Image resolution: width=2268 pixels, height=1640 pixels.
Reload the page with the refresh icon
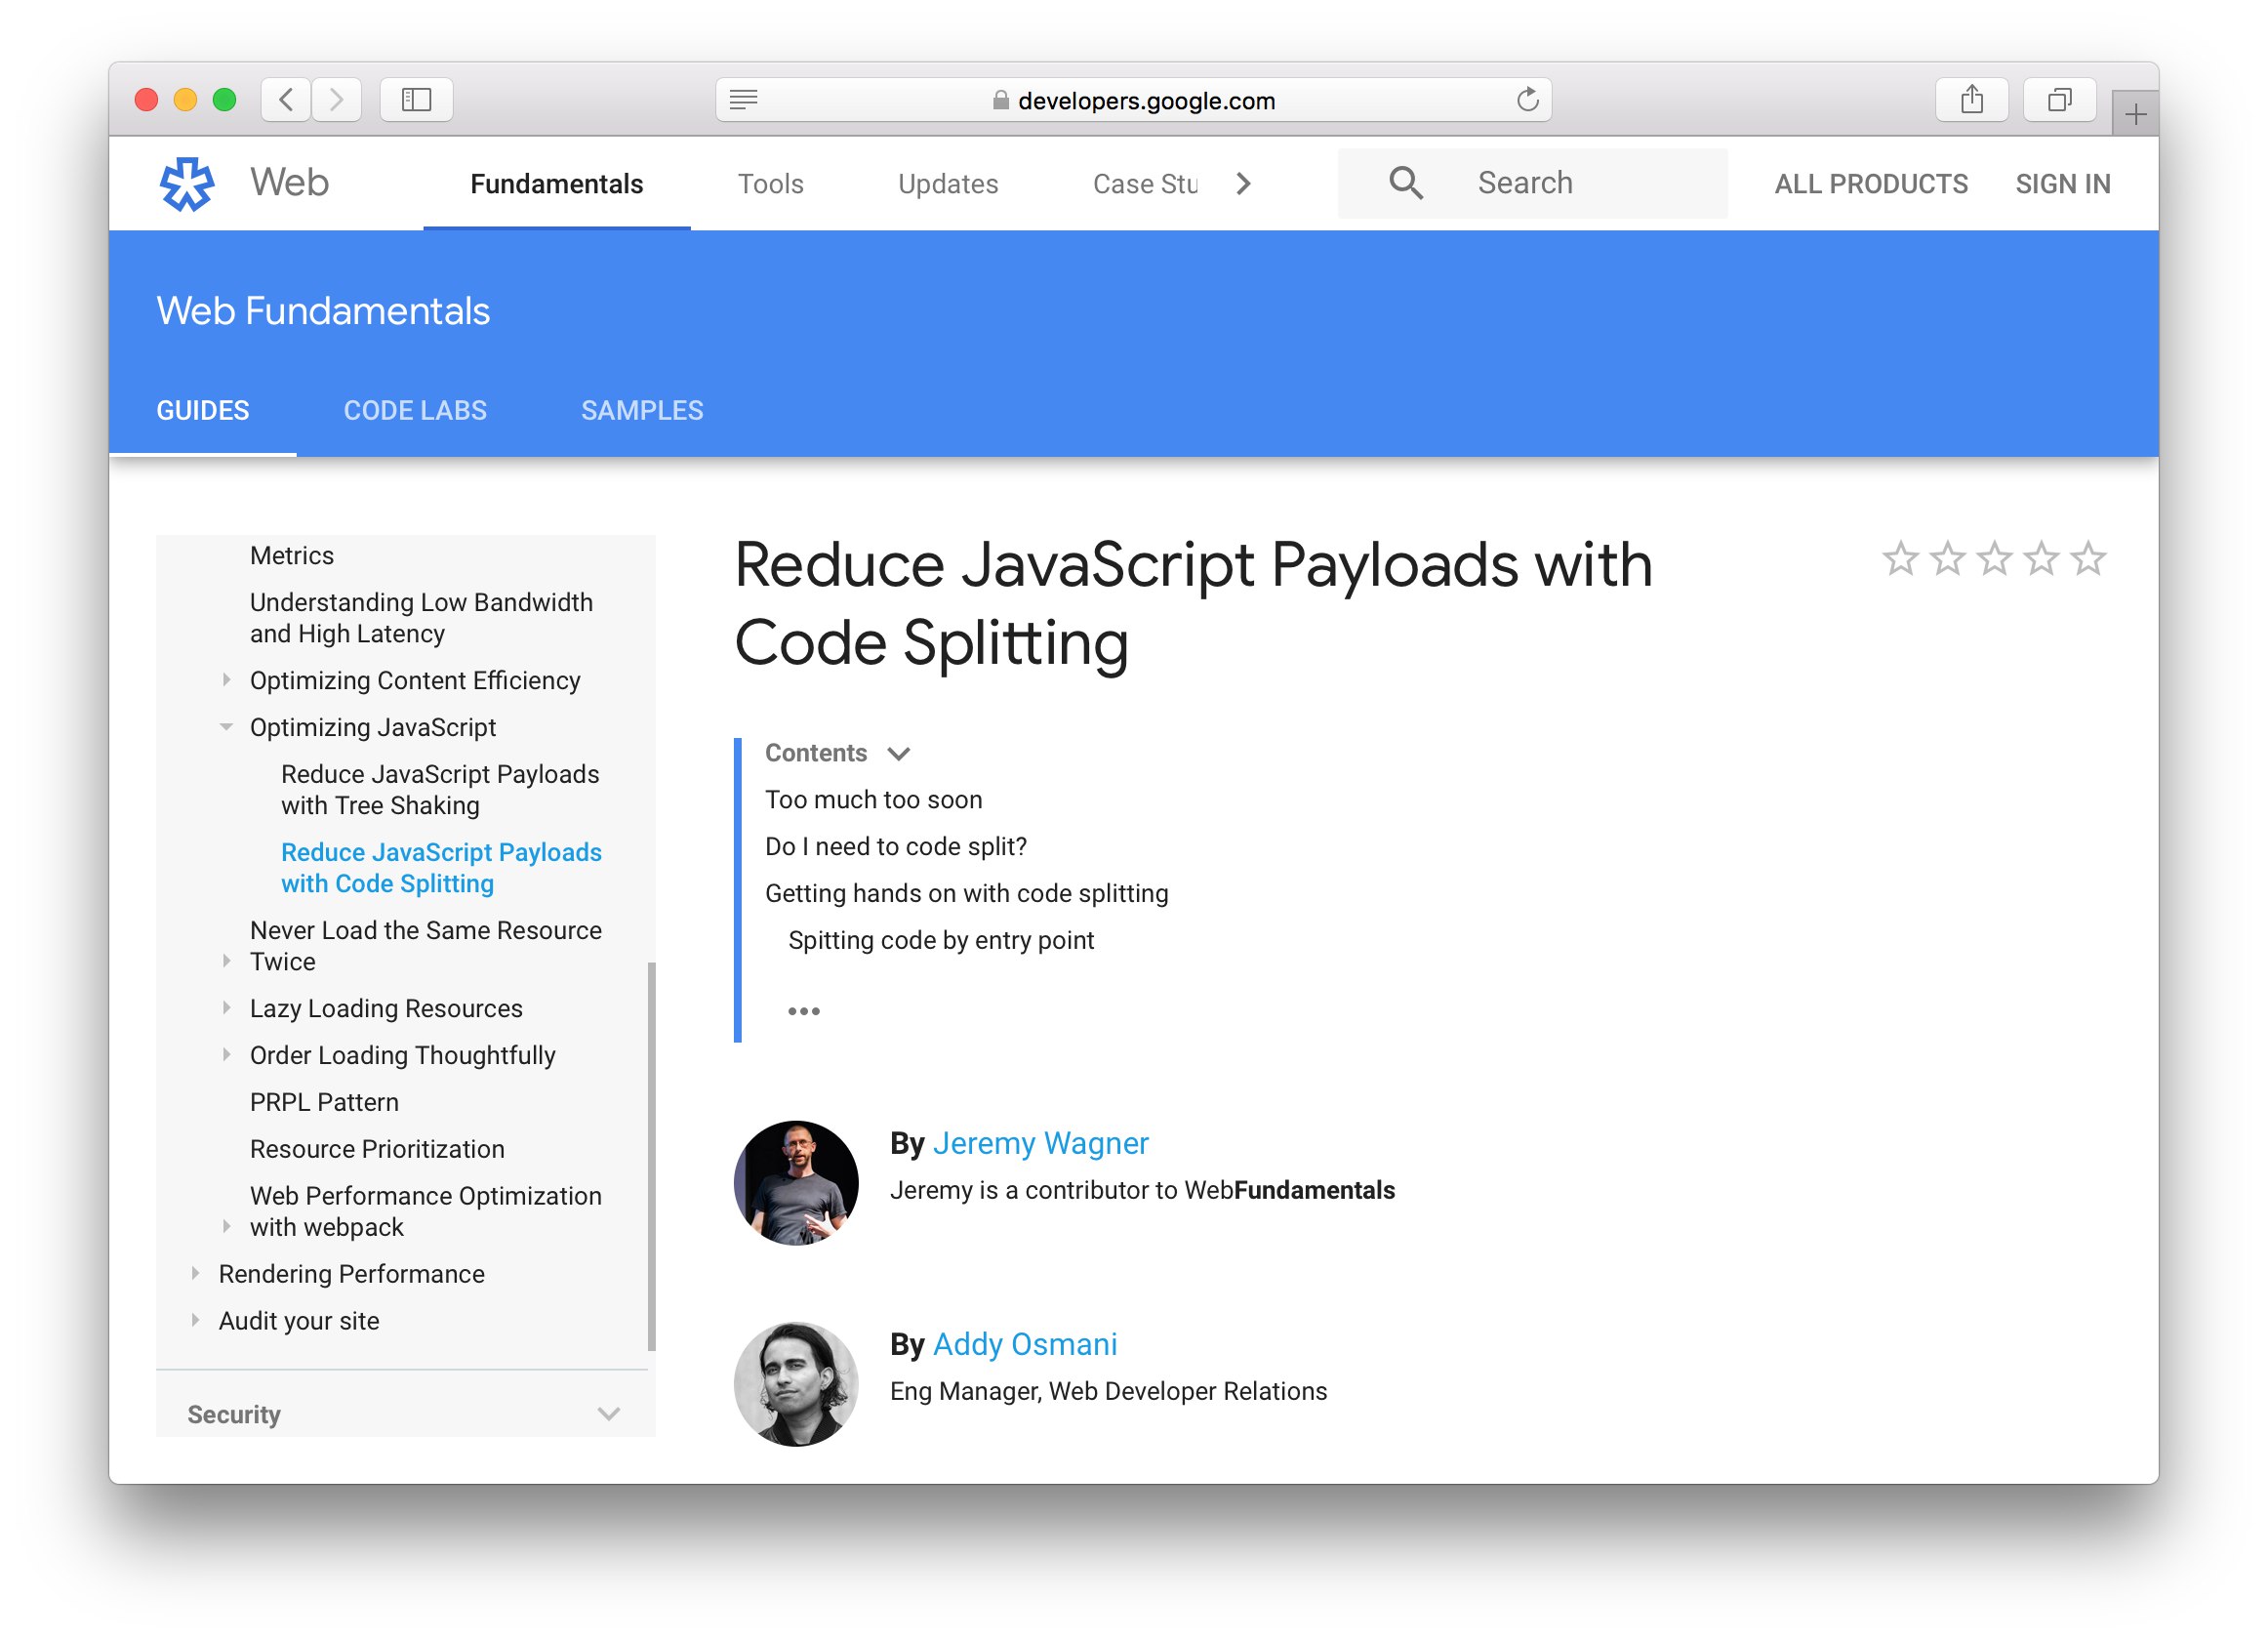click(1527, 100)
